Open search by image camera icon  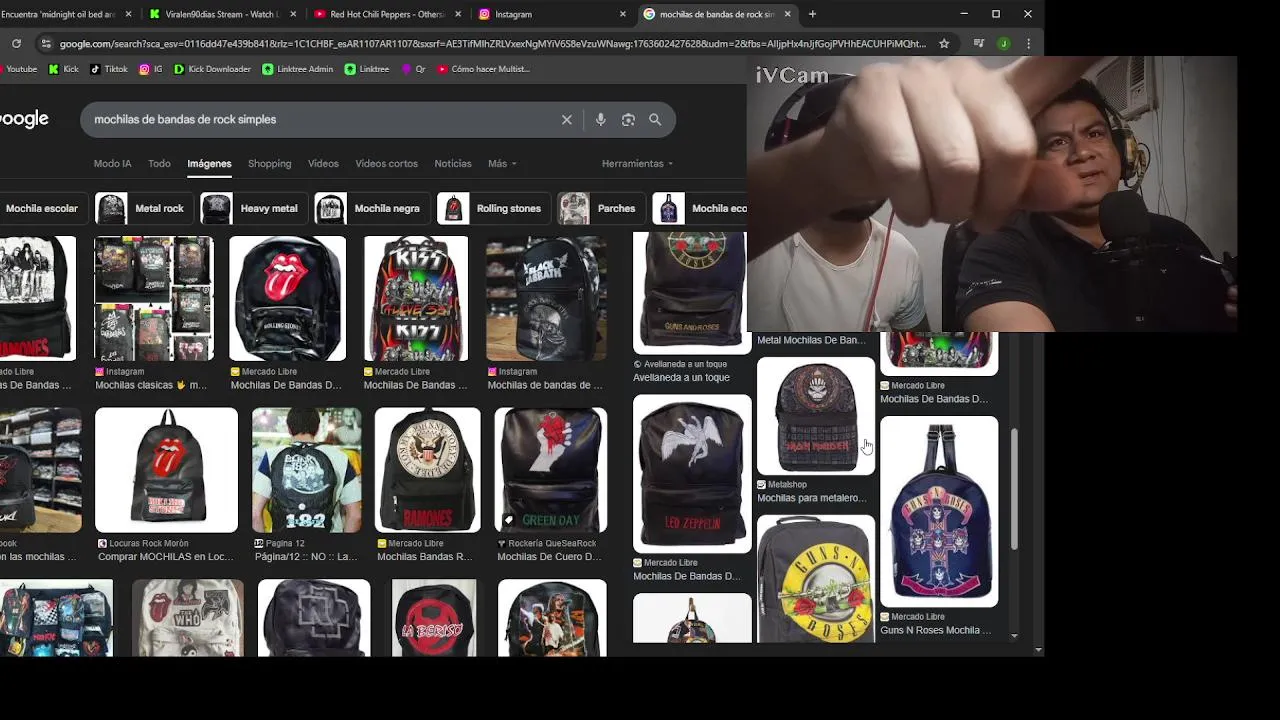pyautogui.click(x=628, y=119)
